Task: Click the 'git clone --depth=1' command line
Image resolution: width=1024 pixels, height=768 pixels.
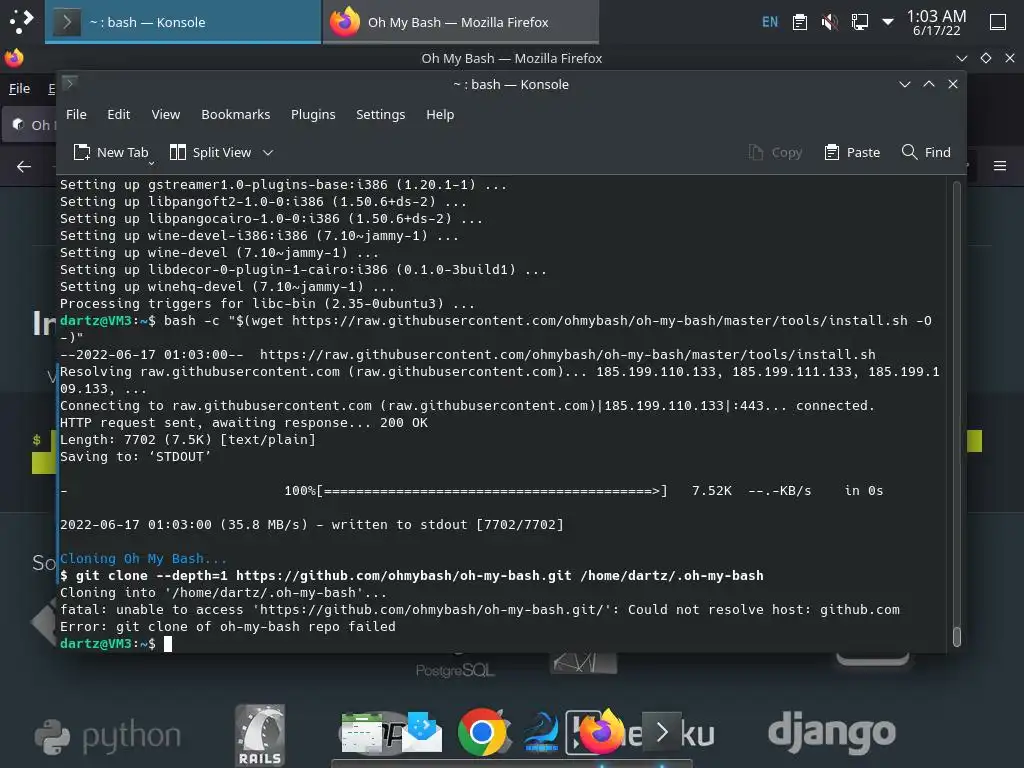Action: tap(411, 575)
